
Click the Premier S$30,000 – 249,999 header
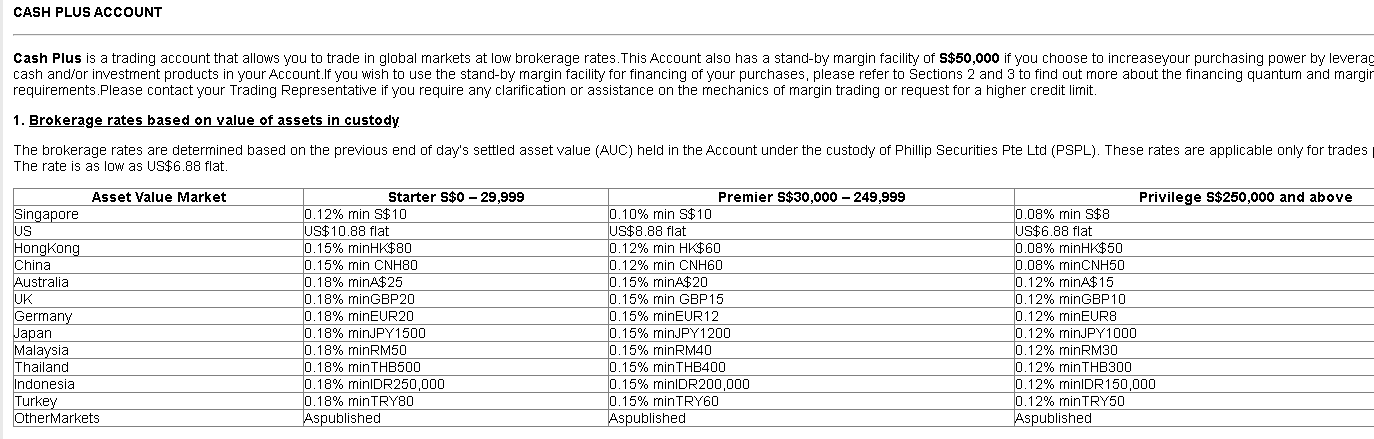(x=811, y=197)
